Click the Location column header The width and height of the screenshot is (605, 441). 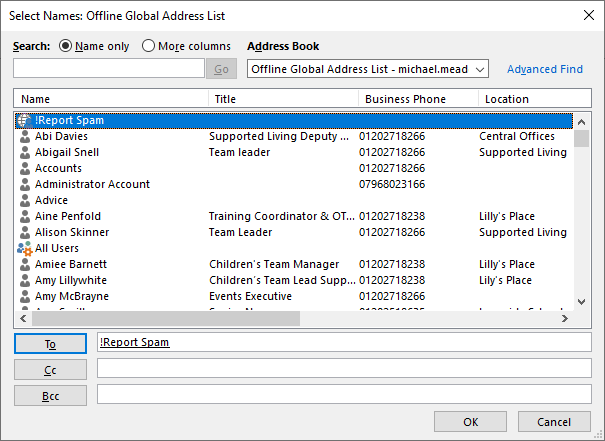click(x=525, y=99)
